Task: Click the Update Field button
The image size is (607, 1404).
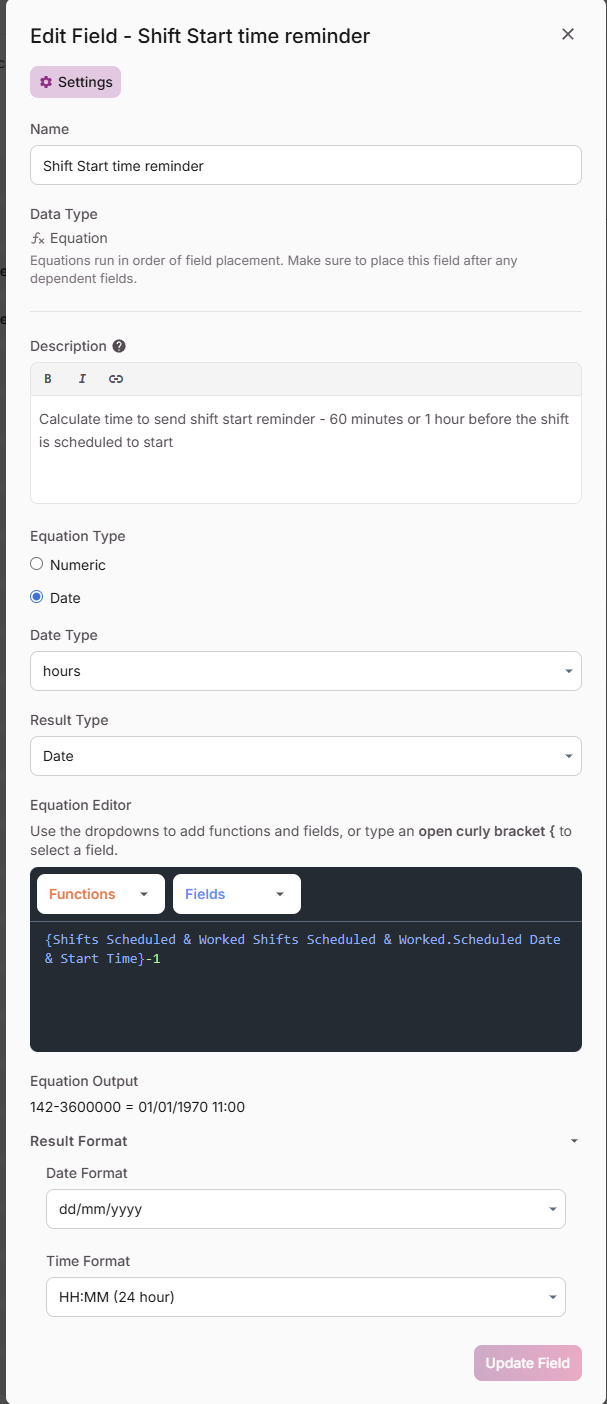Action: point(527,1363)
